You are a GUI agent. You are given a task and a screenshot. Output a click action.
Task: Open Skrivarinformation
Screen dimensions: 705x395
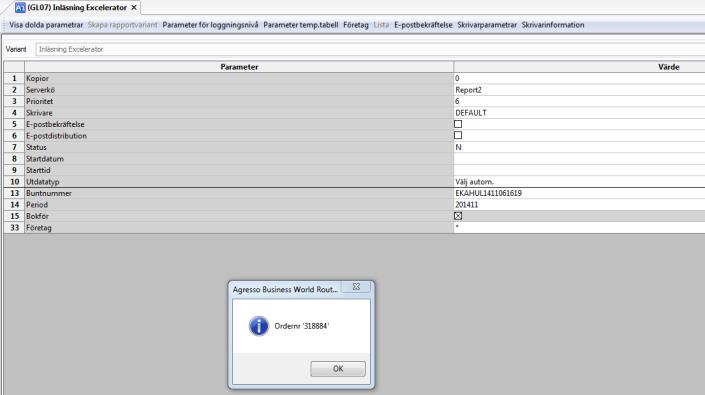coord(553,25)
